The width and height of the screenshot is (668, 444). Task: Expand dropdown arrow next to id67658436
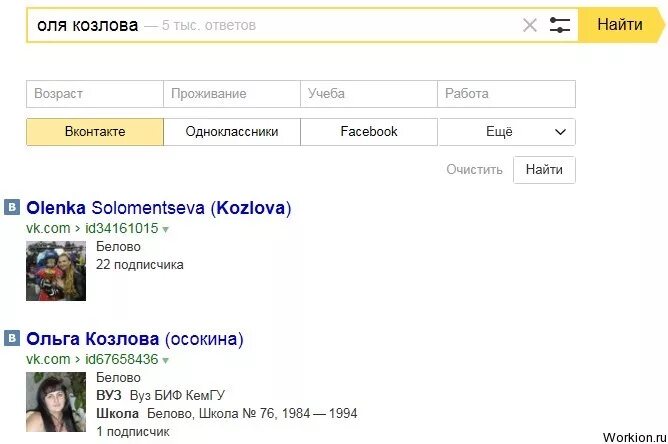(166, 360)
